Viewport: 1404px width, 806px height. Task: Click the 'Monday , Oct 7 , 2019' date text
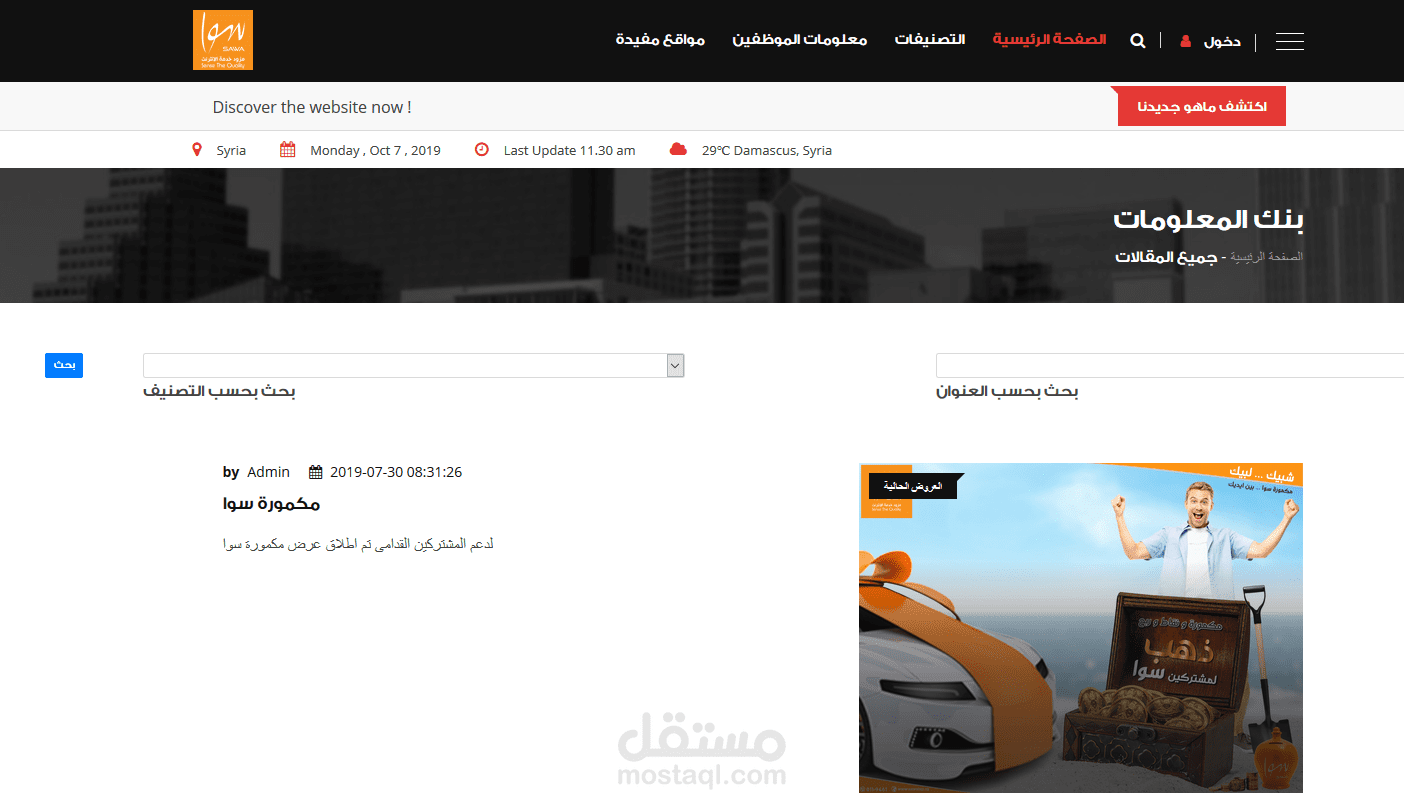point(375,150)
